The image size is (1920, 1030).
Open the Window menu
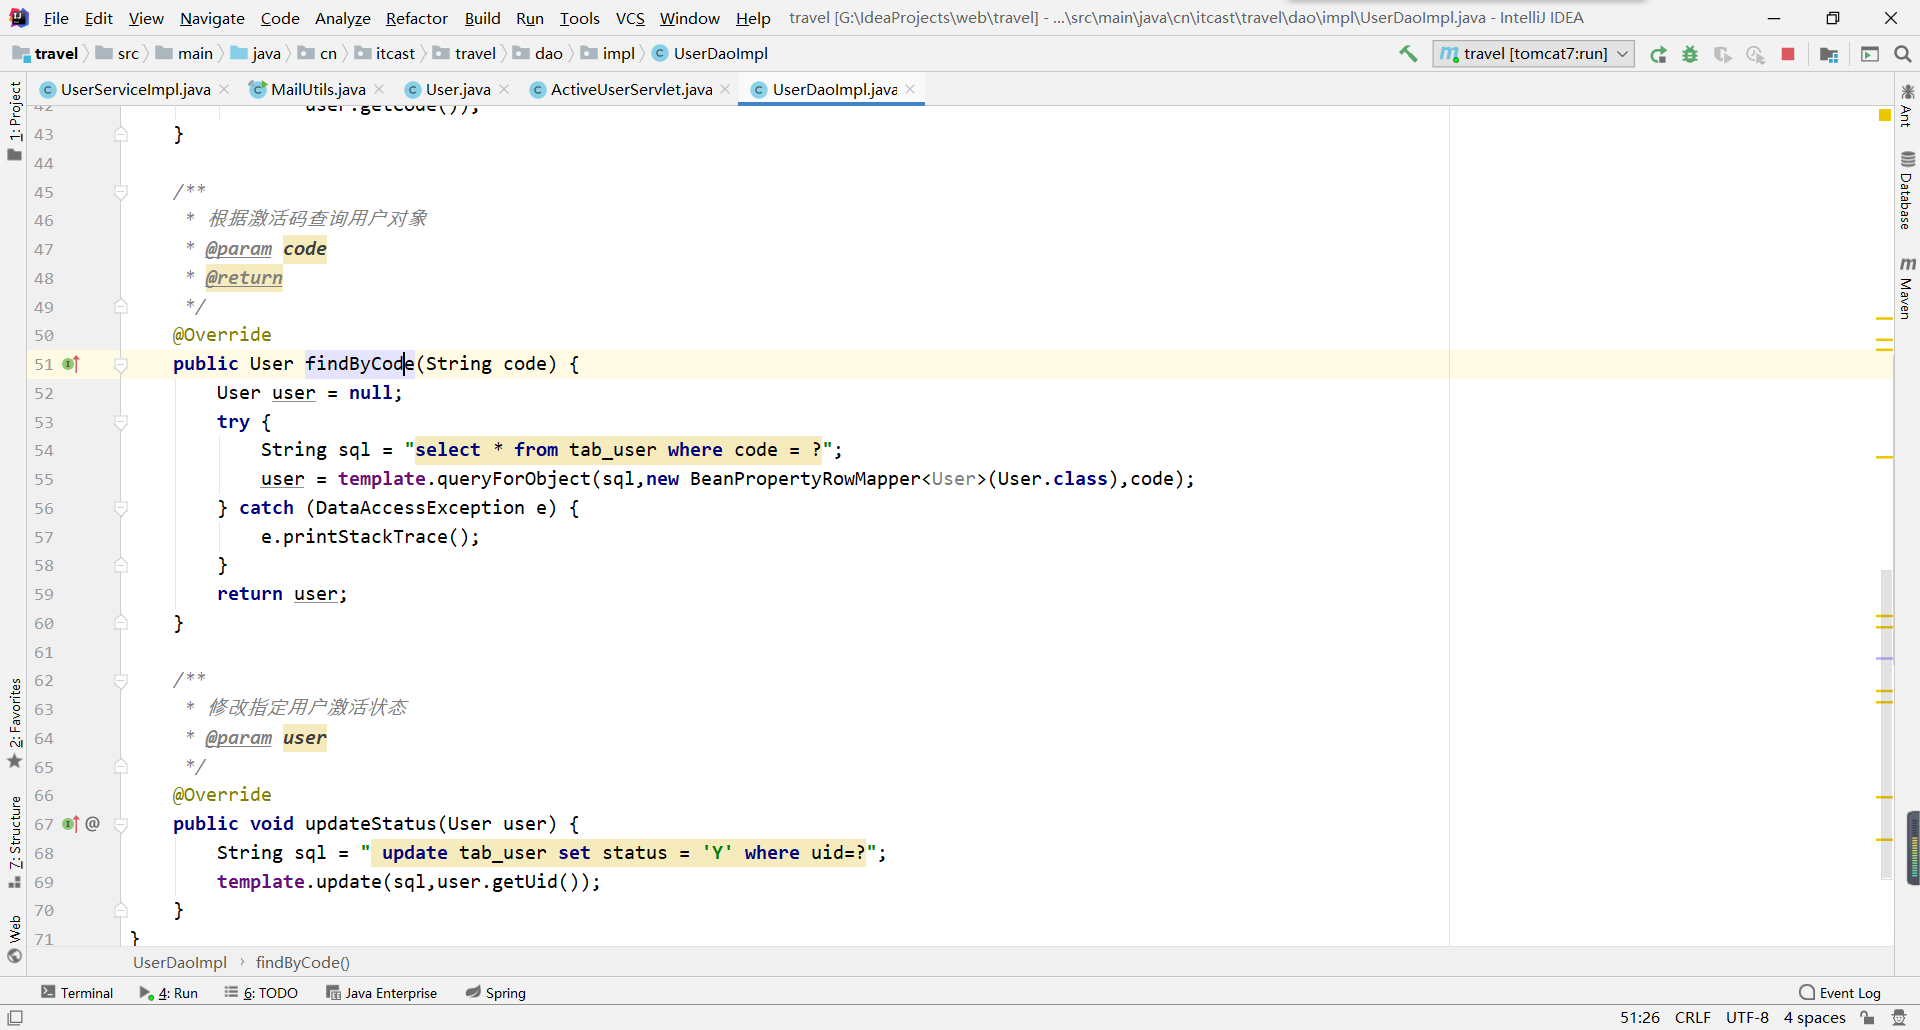click(x=689, y=18)
